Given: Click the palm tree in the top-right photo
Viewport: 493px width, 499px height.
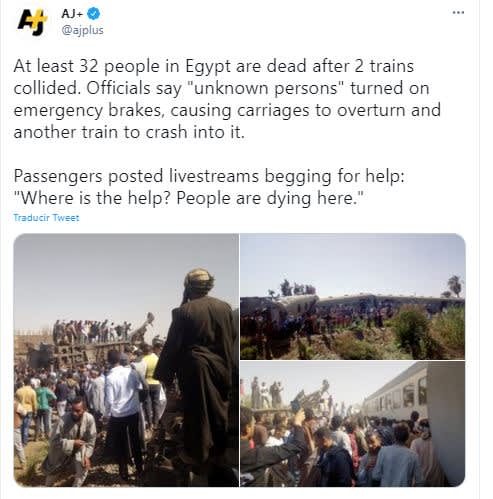Looking at the screenshot, I should click(x=455, y=286).
